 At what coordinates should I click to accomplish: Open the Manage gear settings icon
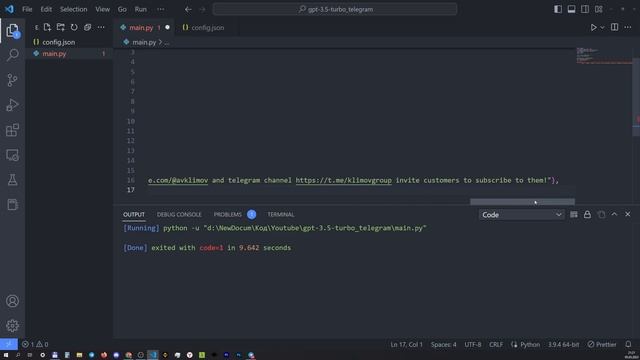12,325
